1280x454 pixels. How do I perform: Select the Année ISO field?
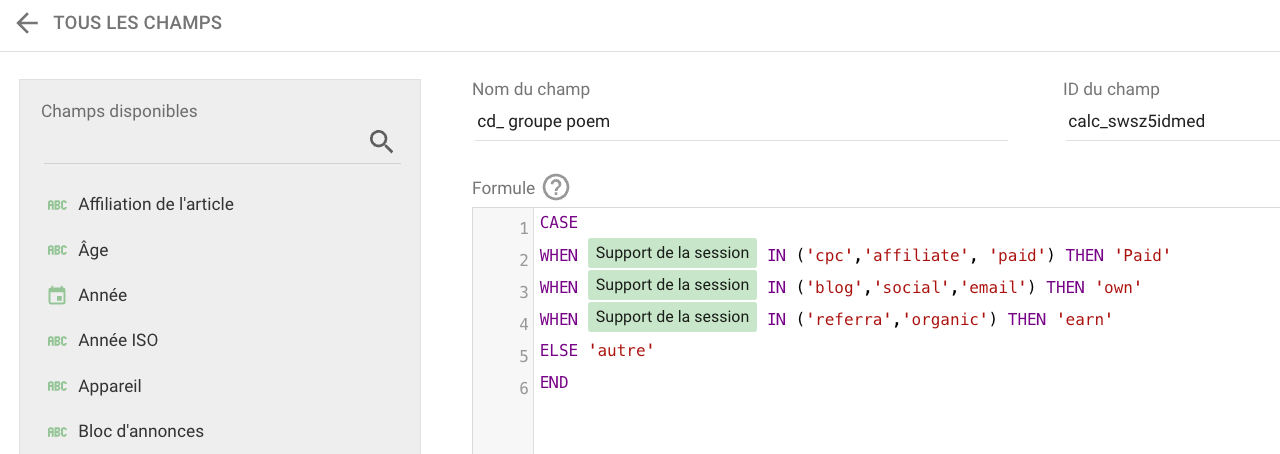(x=220, y=340)
